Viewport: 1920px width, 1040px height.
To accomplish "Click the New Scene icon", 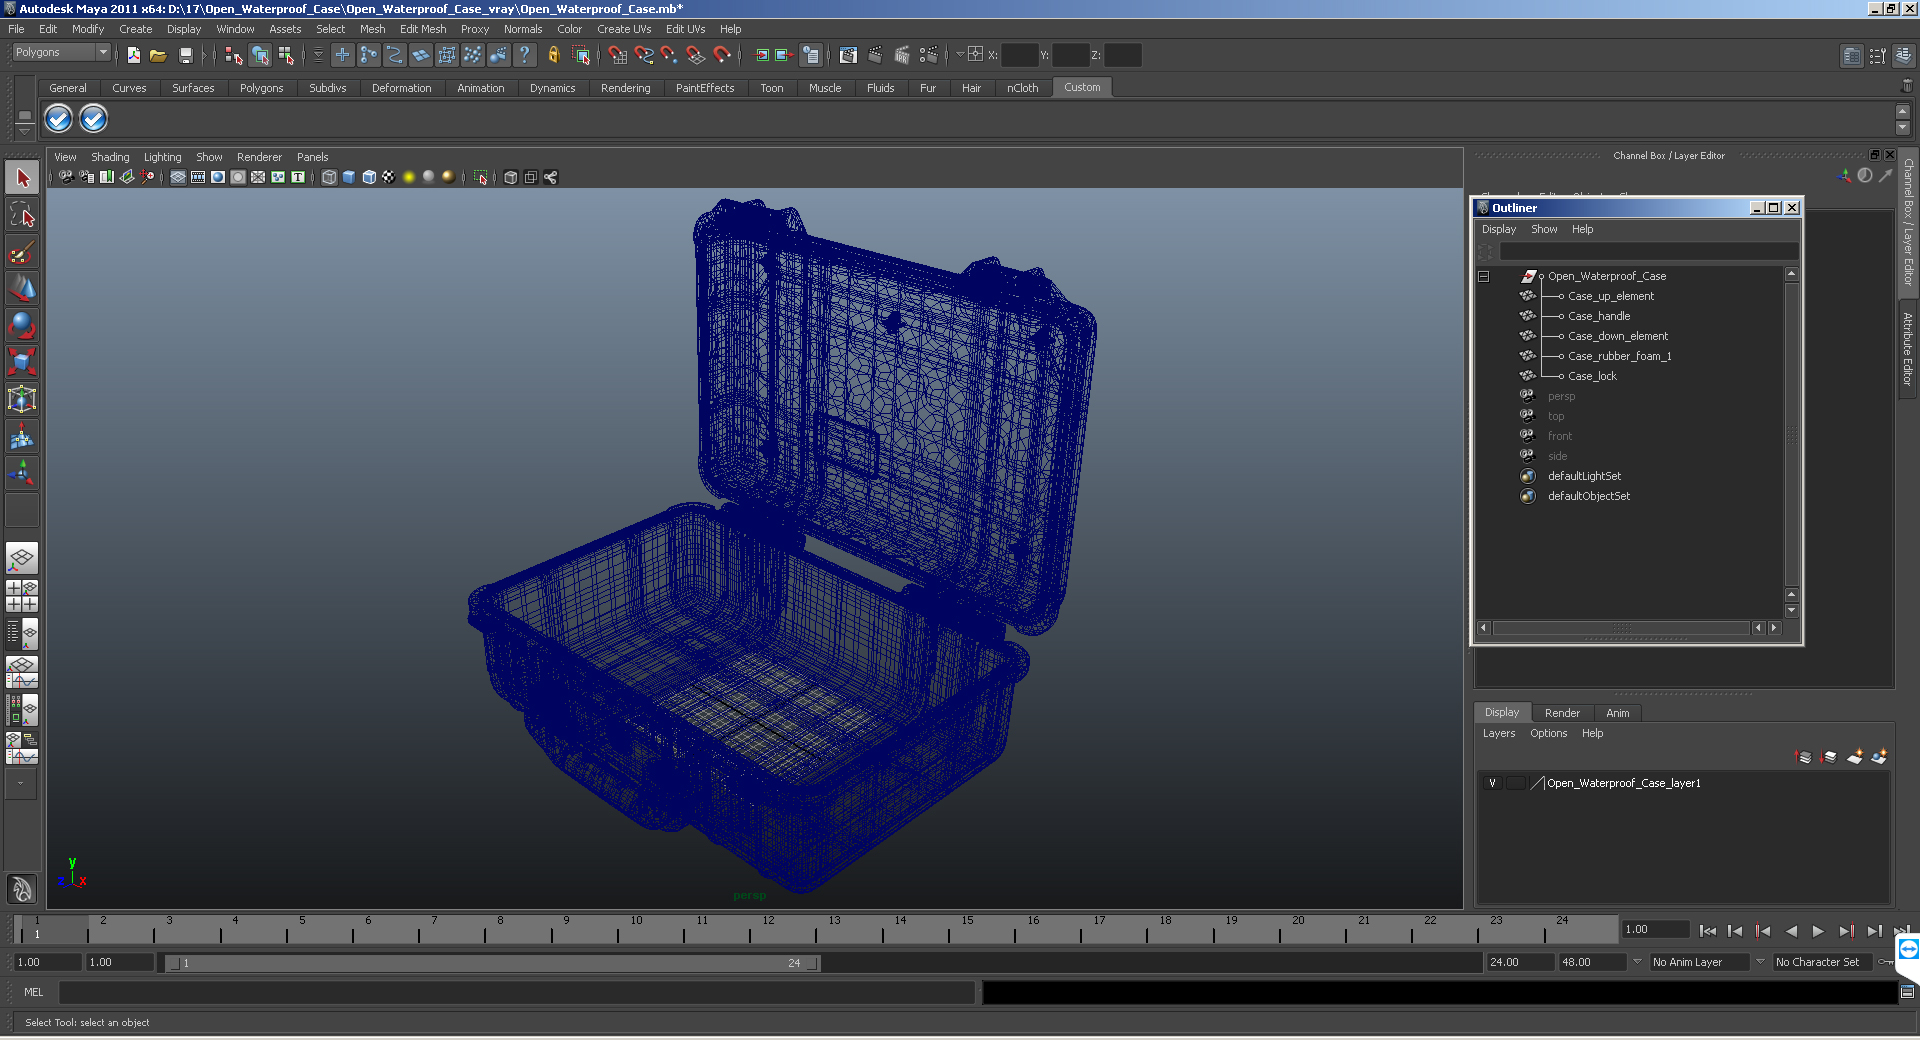I will [x=133, y=55].
